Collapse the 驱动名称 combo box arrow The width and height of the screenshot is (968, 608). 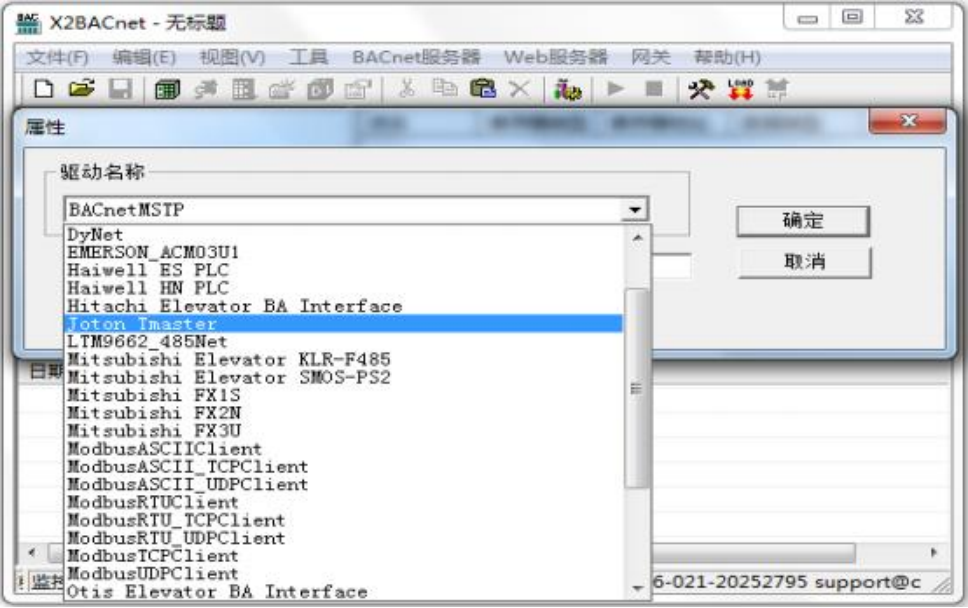click(635, 210)
